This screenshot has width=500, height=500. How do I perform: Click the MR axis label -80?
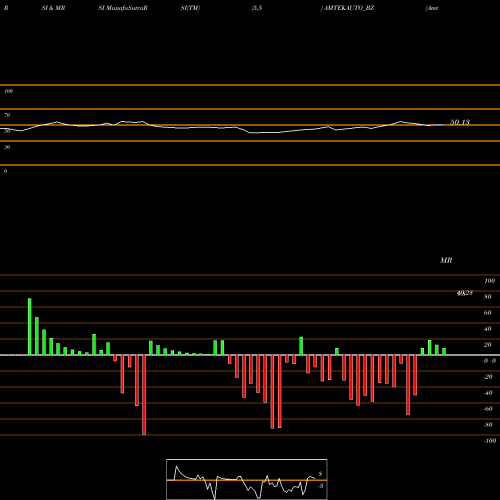(x=488, y=425)
